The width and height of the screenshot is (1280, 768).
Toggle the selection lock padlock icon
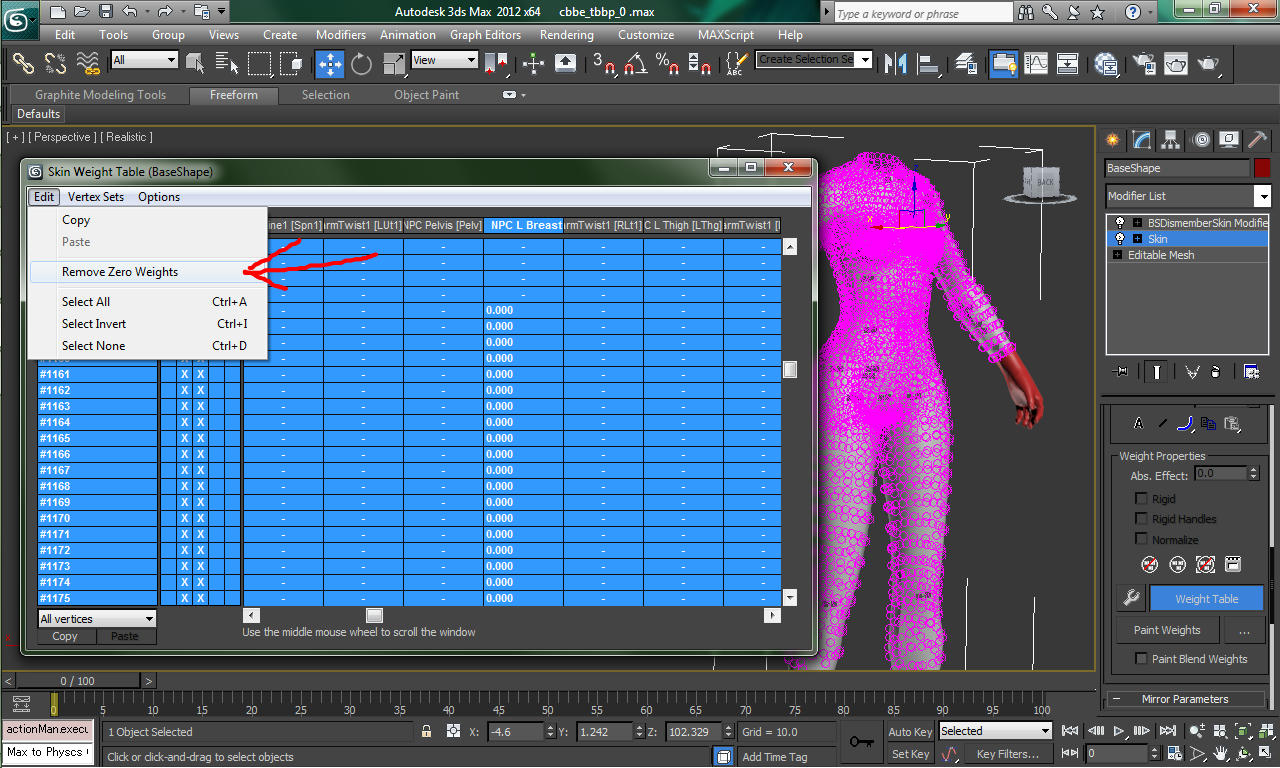[x=427, y=732]
